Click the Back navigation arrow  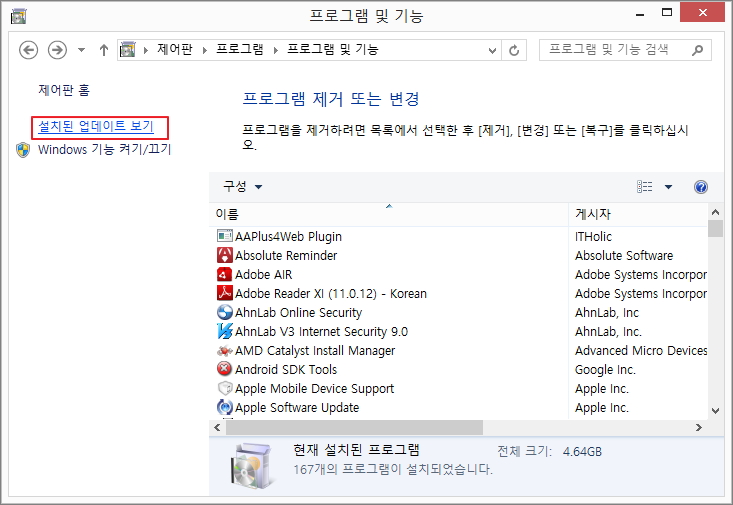29,50
